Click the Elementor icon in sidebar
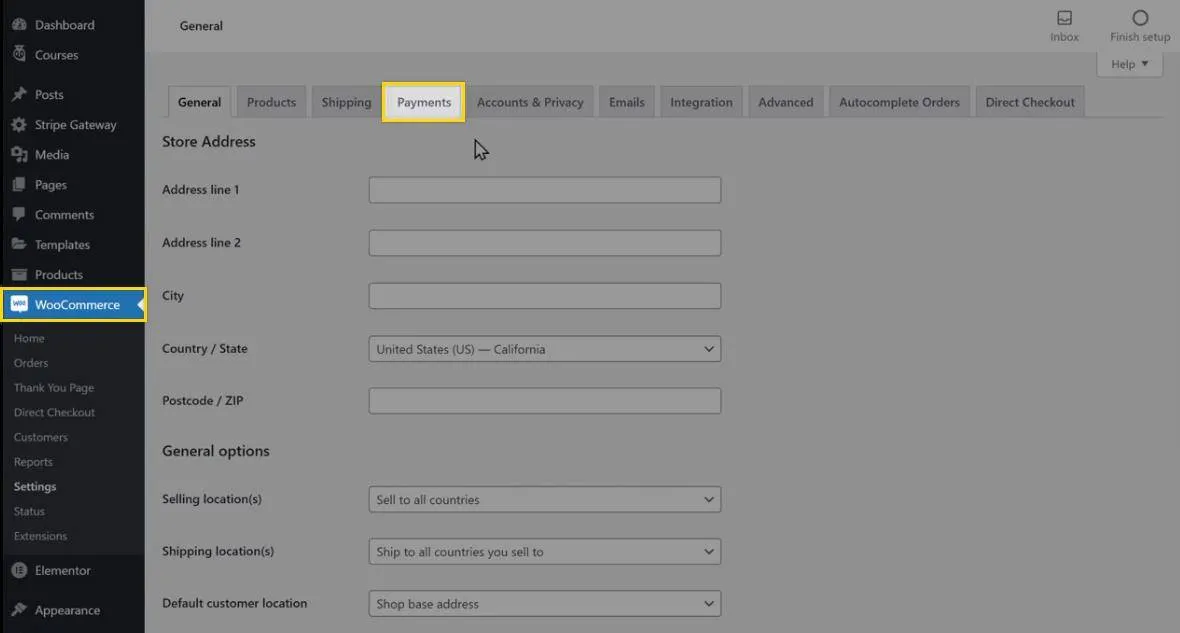The height and width of the screenshot is (633, 1180). [18, 571]
